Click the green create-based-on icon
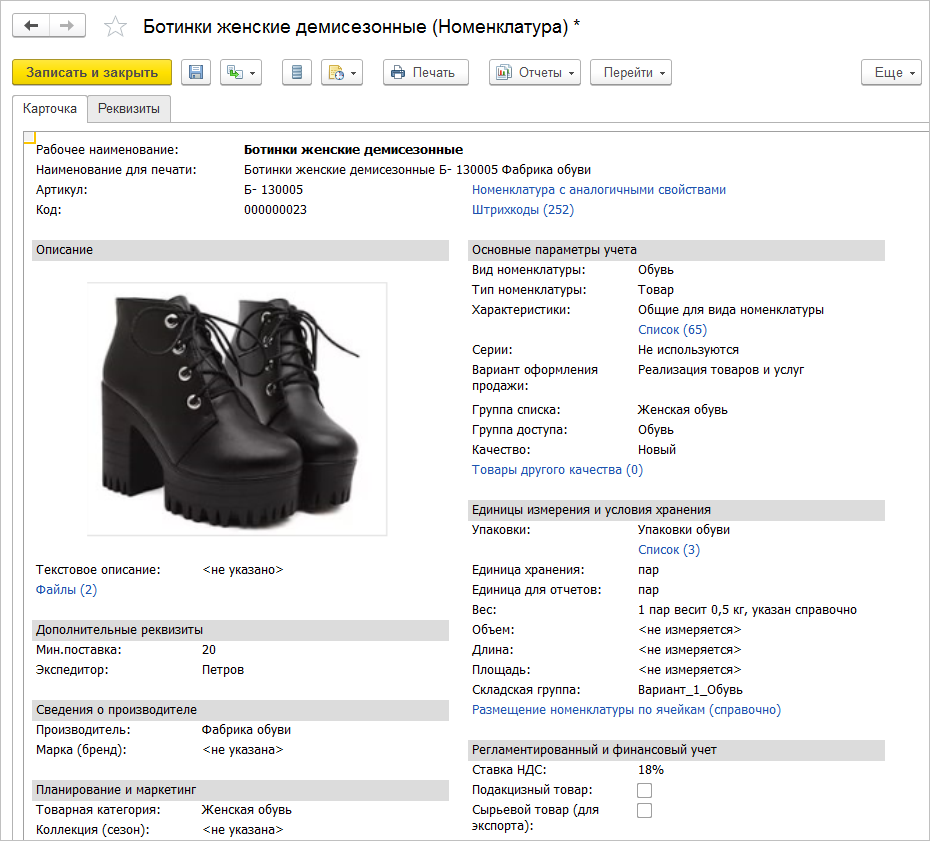This screenshot has height=841, width=930. [x=240, y=72]
